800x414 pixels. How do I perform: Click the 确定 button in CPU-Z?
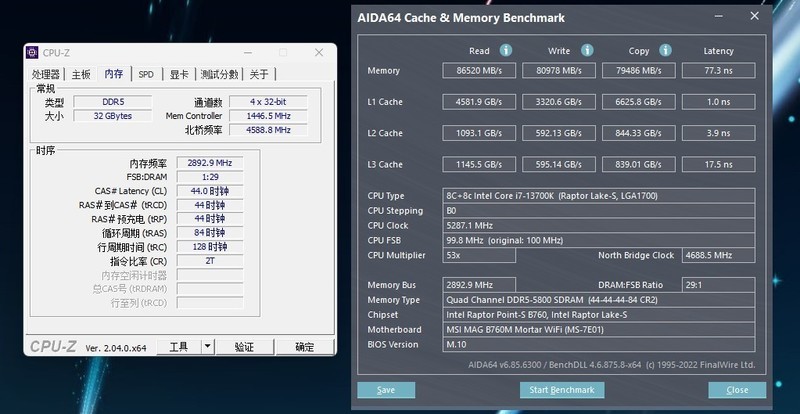coord(305,347)
